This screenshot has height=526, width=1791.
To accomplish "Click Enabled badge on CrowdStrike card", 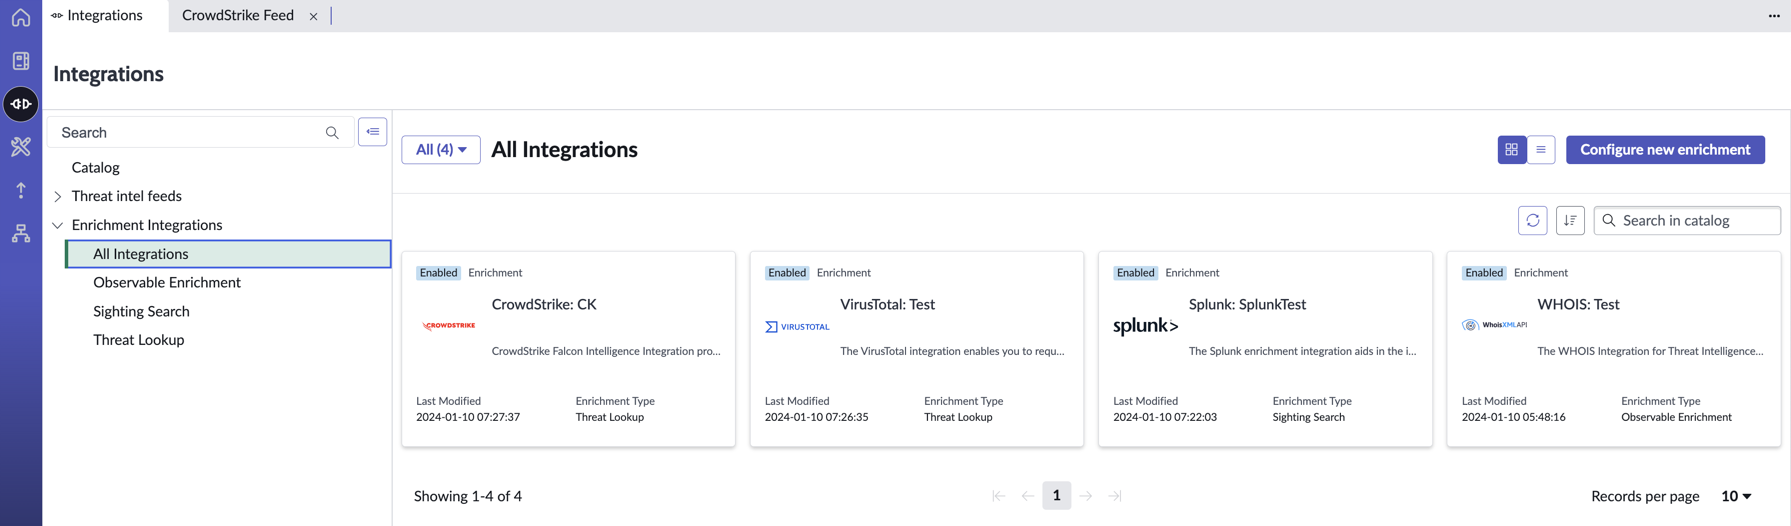I will (x=438, y=273).
